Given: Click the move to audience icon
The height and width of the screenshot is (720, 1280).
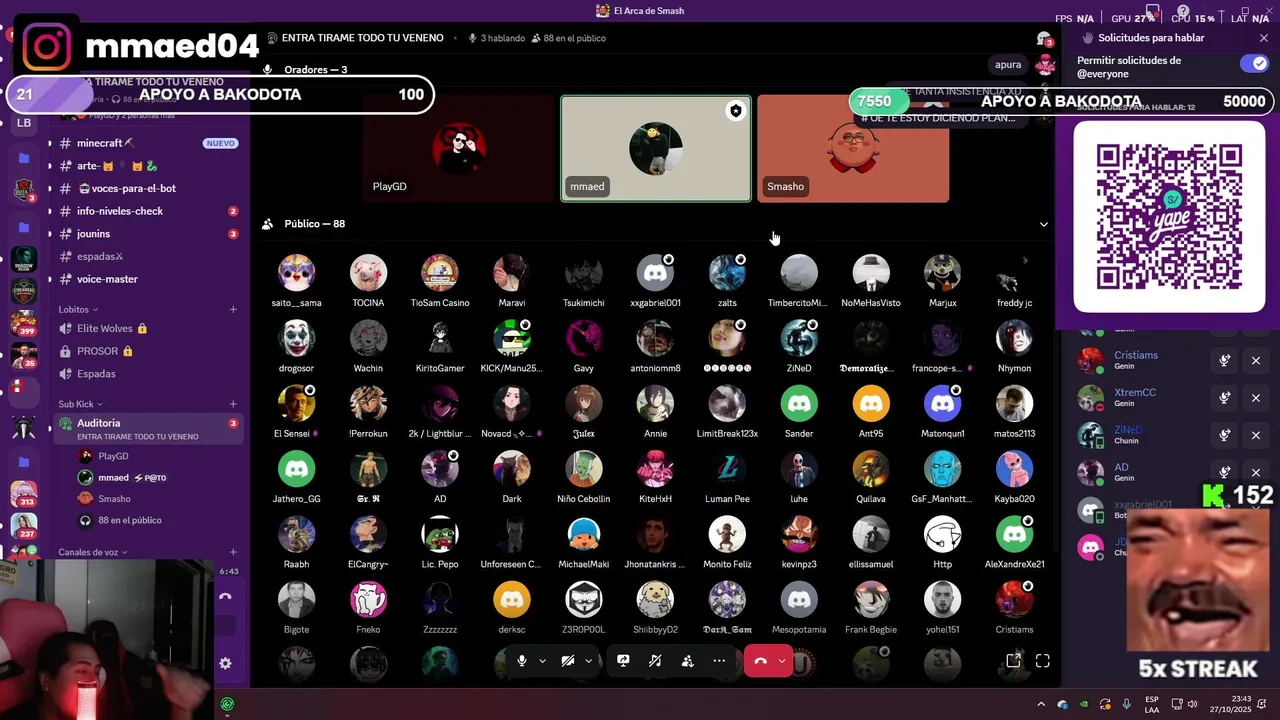Looking at the screenshot, I should [687, 661].
